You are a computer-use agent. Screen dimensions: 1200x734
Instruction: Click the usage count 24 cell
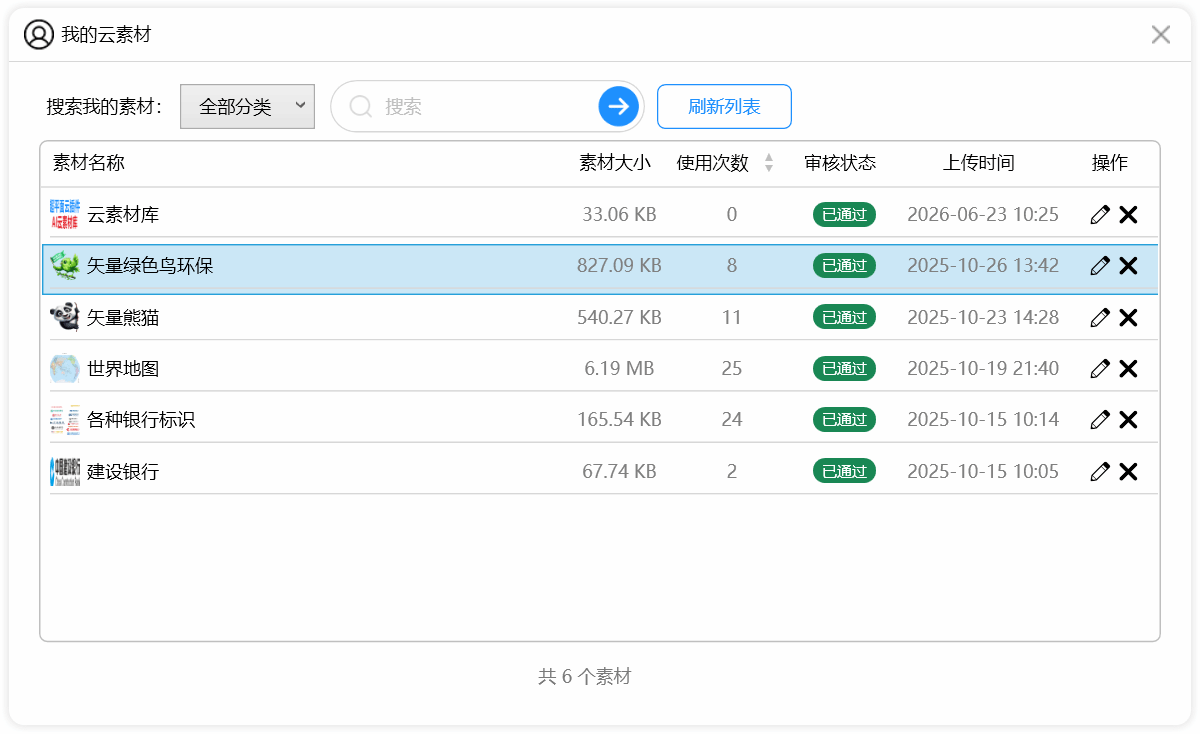[x=732, y=420]
